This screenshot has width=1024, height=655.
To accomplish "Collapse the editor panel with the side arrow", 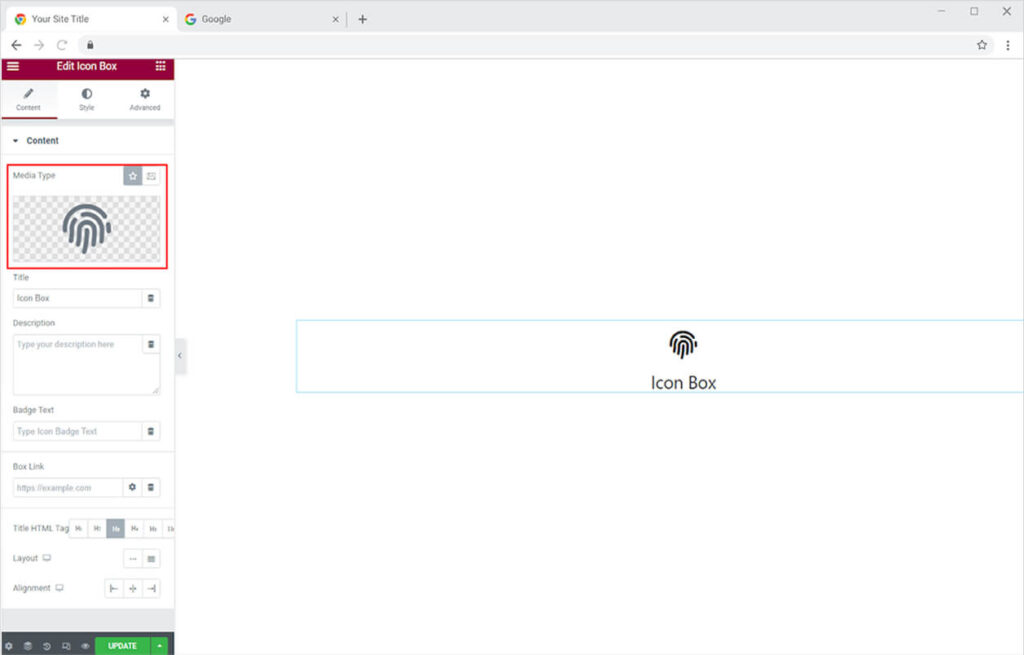I will (180, 355).
